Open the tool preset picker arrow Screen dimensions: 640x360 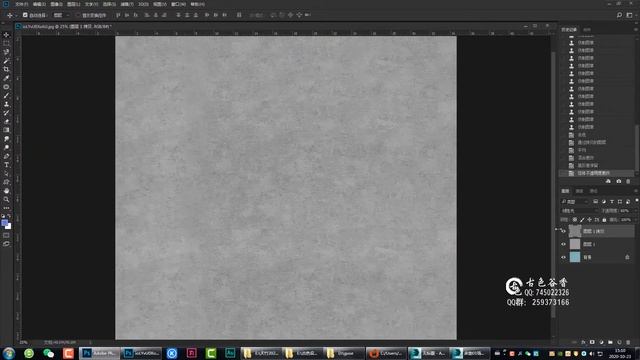(x=16, y=15)
